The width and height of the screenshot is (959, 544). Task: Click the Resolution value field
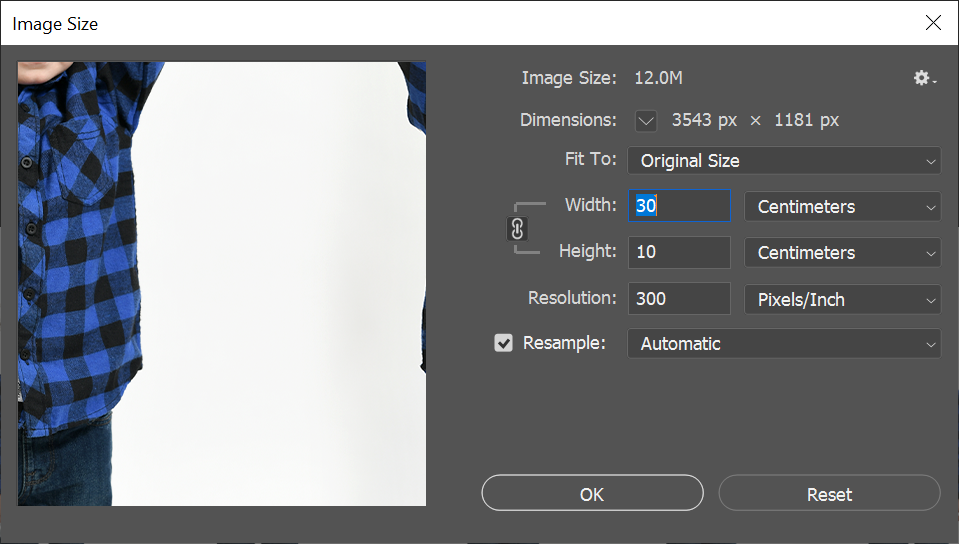(680, 299)
